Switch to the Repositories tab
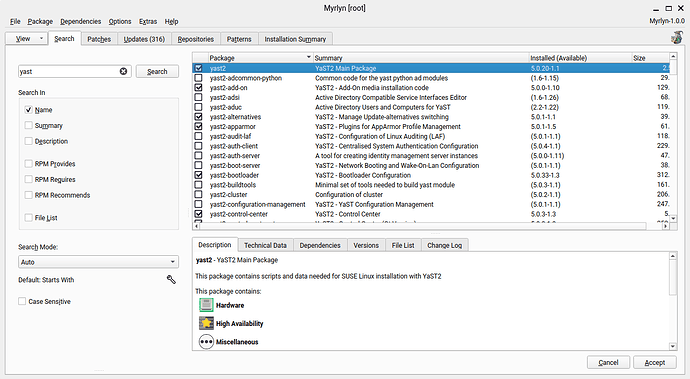The height and width of the screenshot is (379, 690). [196, 39]
